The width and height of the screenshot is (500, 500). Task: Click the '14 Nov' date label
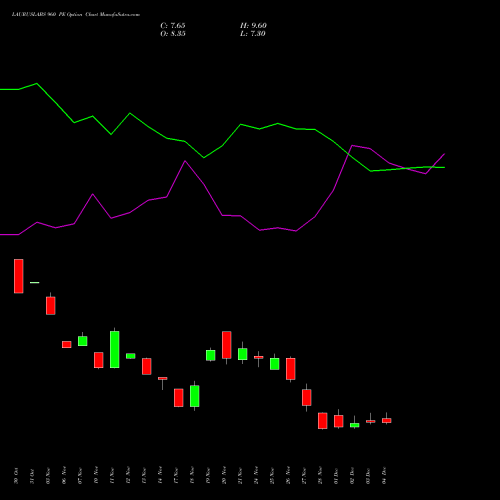(160, 476)
